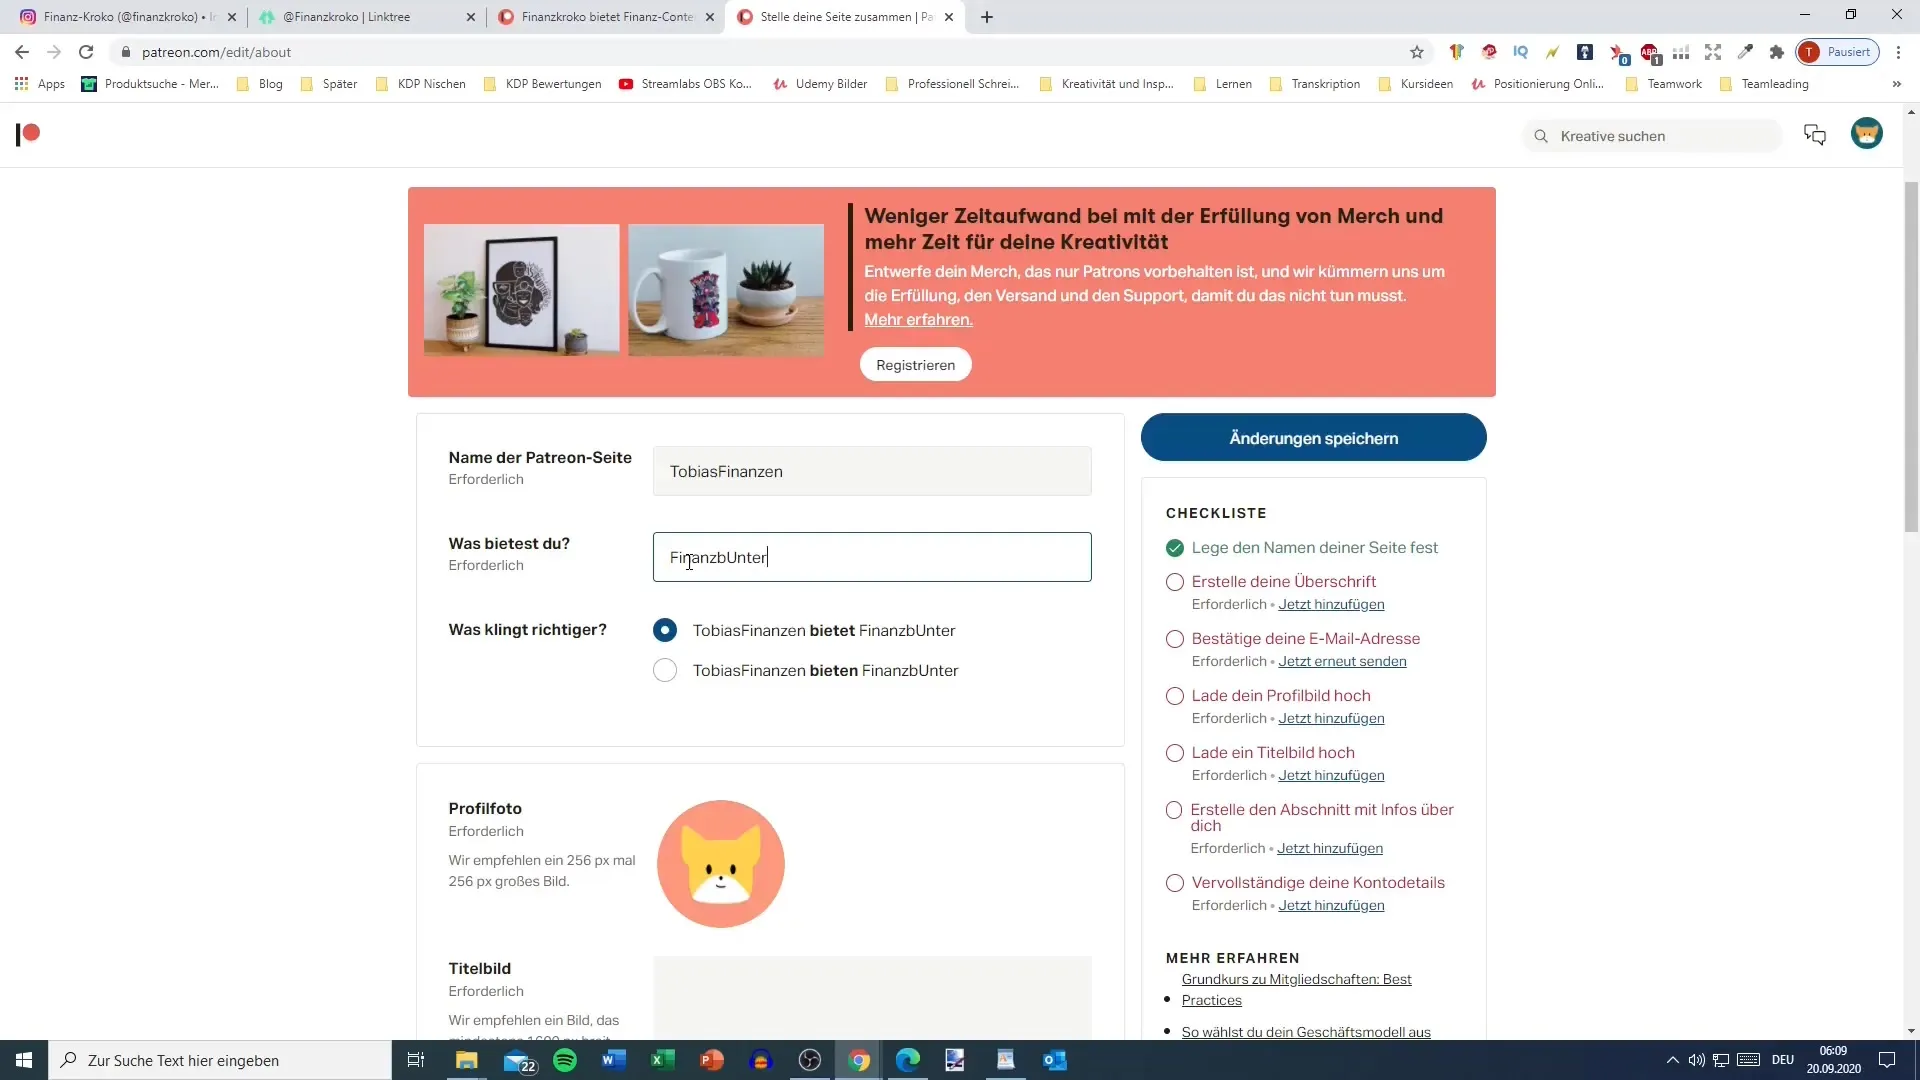The width and height of the screenshot is (1920, 1080).
Task: Click 'Jetzt hinzufügen' under Abschnitt mit Infos
Action: point(1330,848)
